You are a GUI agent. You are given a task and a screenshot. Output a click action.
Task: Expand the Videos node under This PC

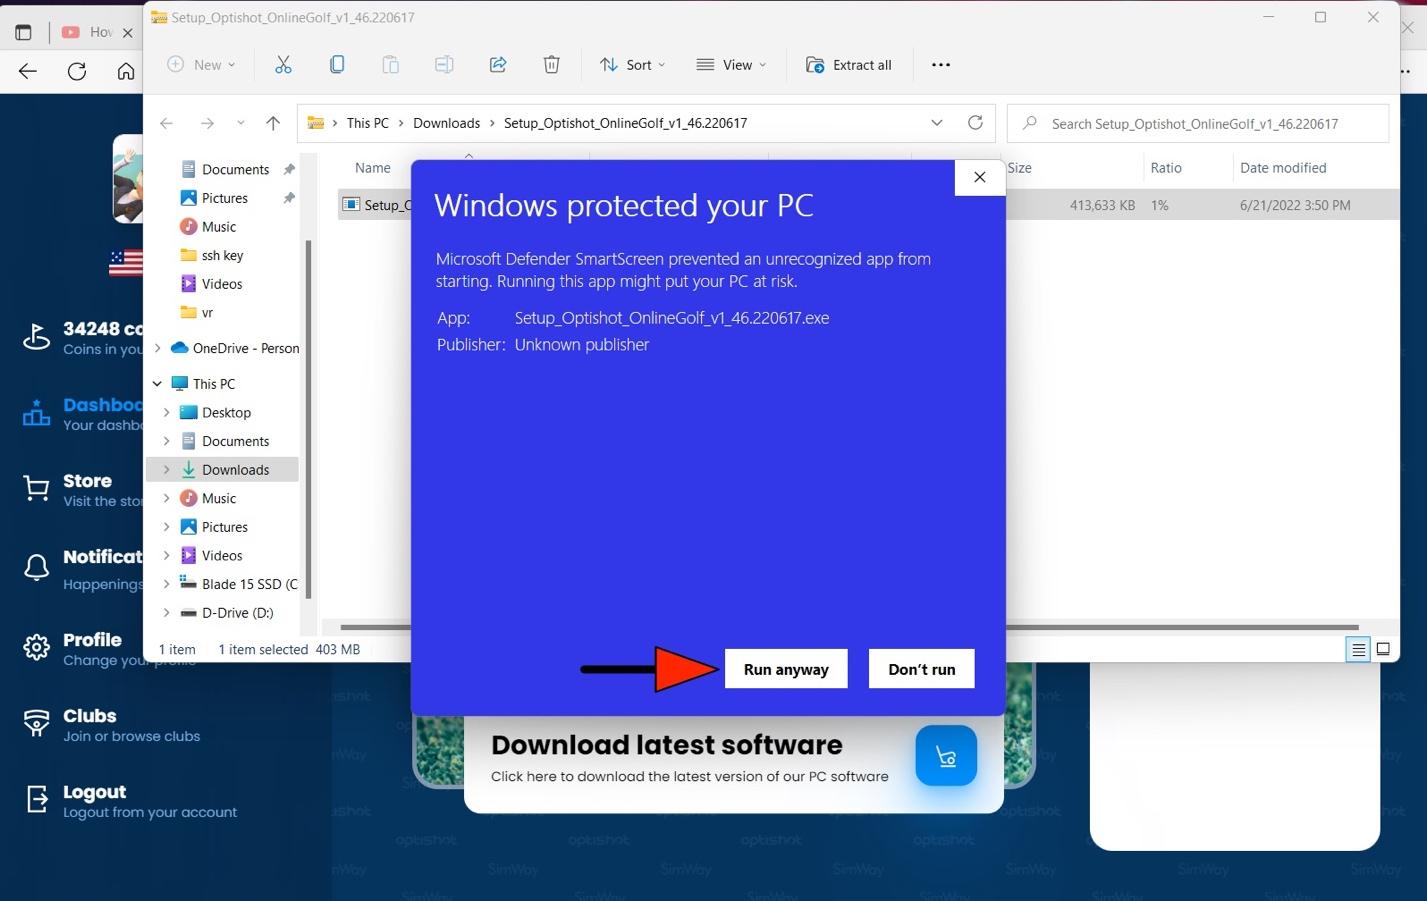(167, 556)
